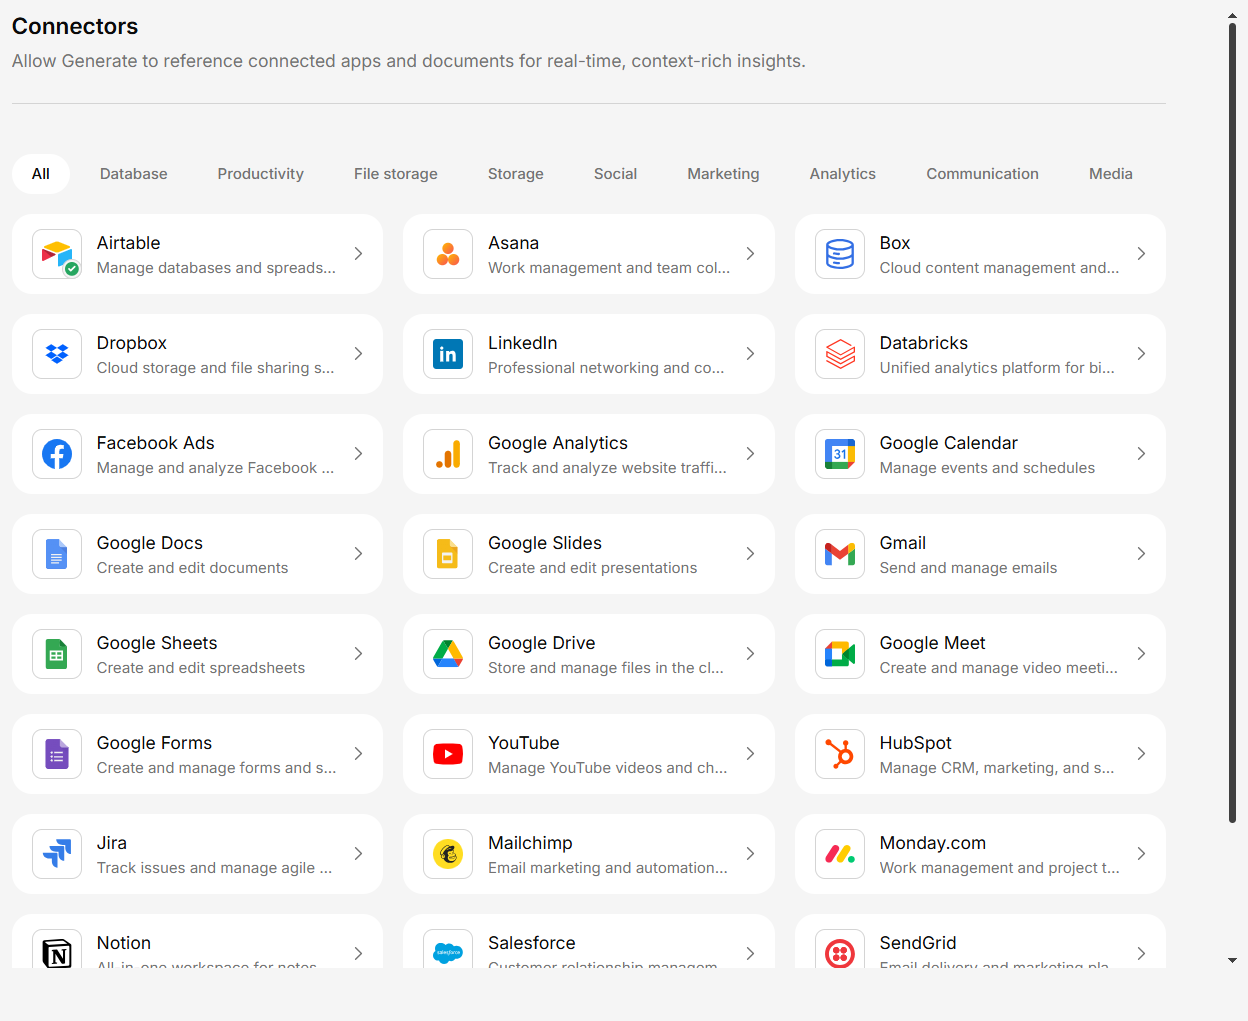Click the HubSpot logo icon

click(840, 754)
